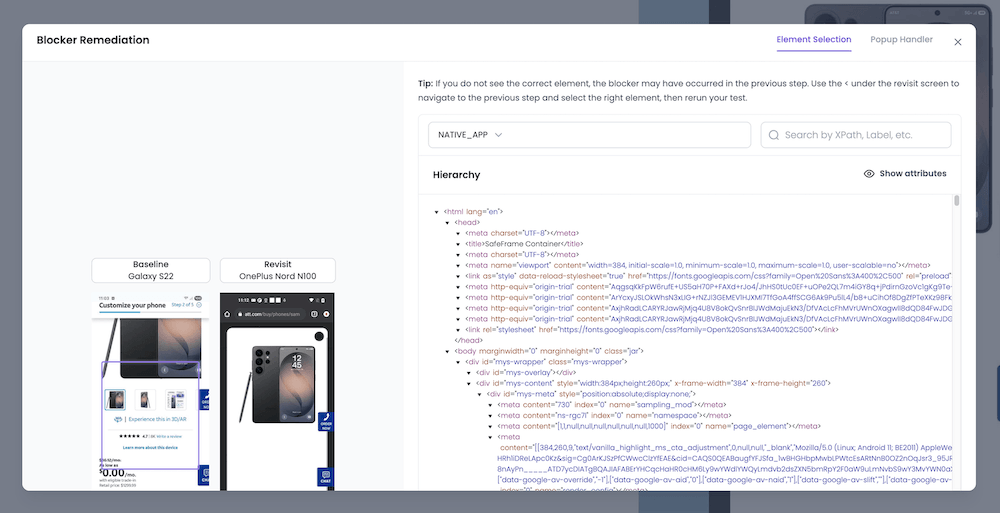Select the <head> tree row text
Image resolution: width=1000 pixels, height=513 pixels.
tap(467, 223)
